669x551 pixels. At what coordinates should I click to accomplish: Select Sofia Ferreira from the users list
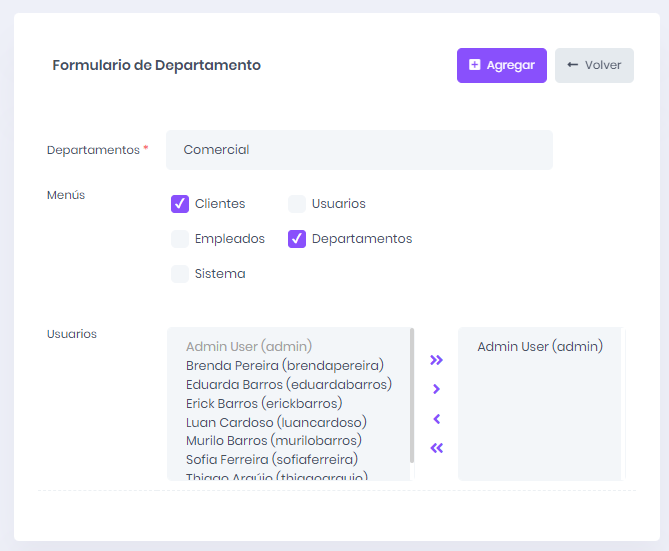click(x=272, y=459)
